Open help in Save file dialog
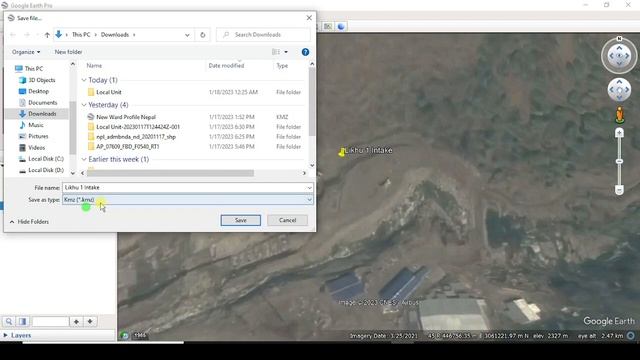 [x=305, y=52]
